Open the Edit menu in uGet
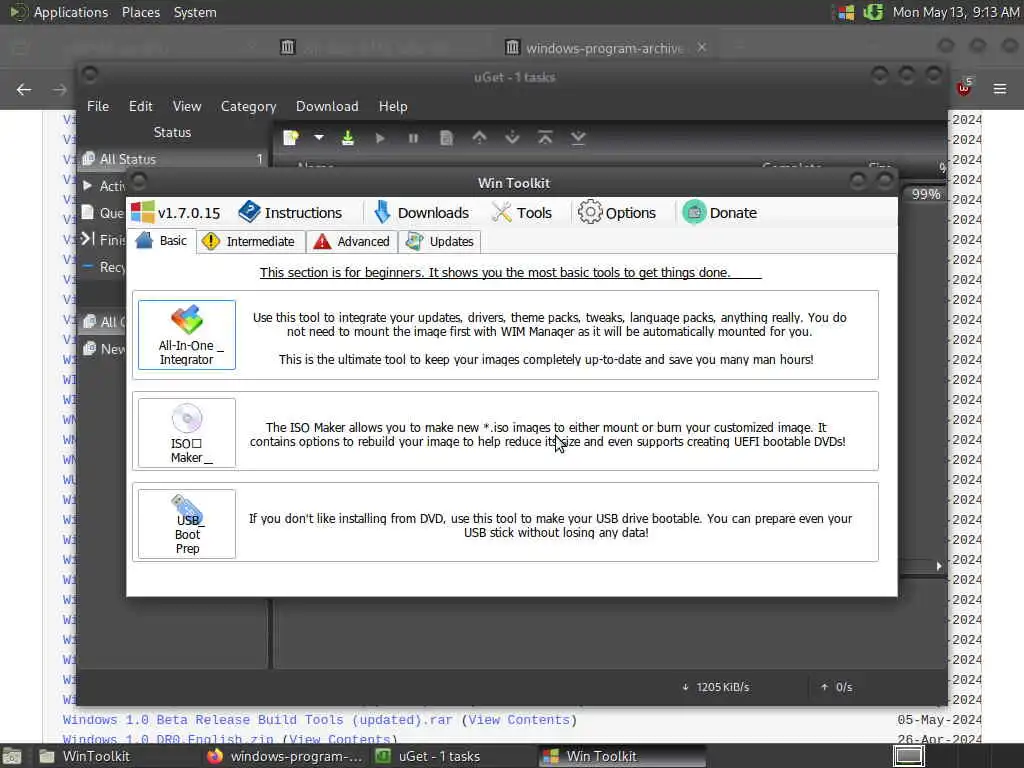This screenshot has height=768, width=1024. (x=140, y=106)
